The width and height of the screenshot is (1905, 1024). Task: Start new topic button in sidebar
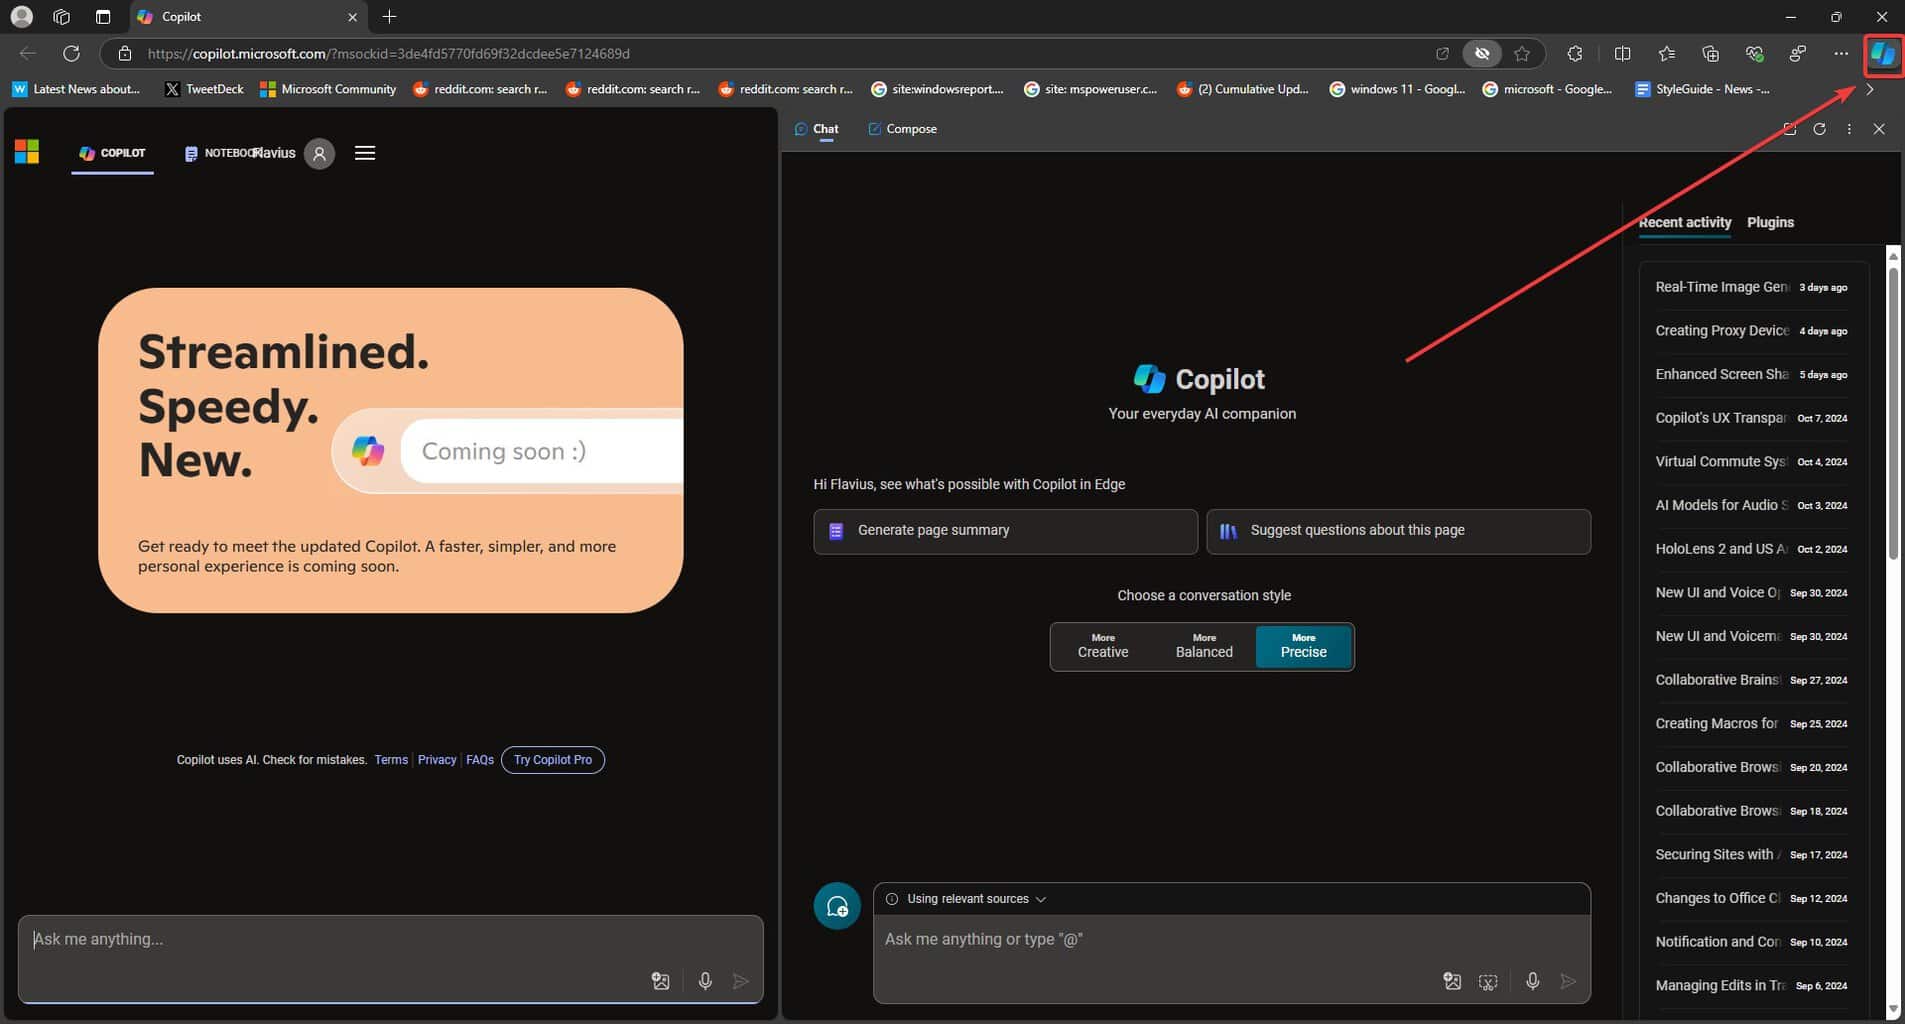[837, 906]
